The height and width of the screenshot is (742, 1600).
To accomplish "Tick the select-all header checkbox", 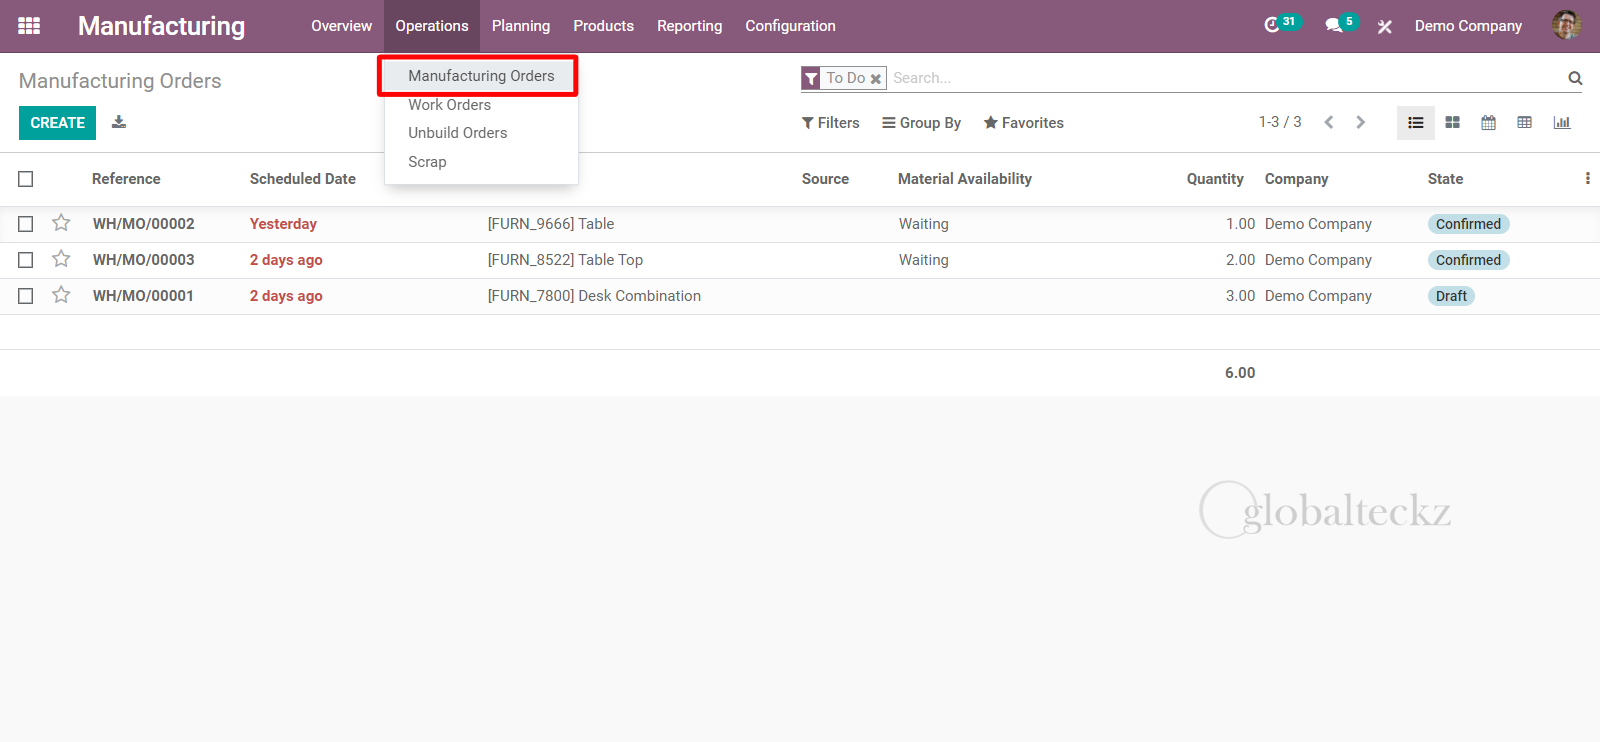I will [26, 179].
